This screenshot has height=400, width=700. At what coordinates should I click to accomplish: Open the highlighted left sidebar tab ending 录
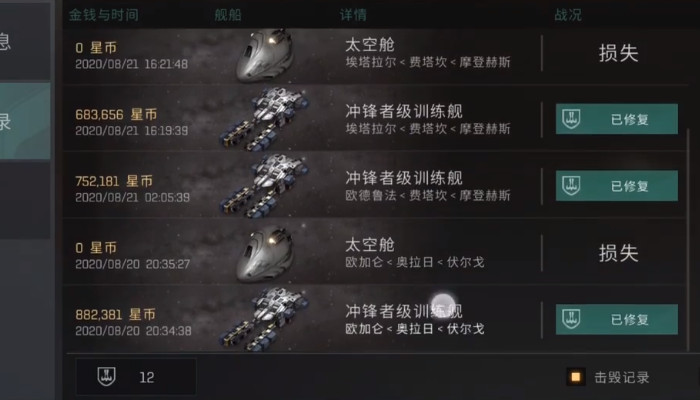click(25, 121)
